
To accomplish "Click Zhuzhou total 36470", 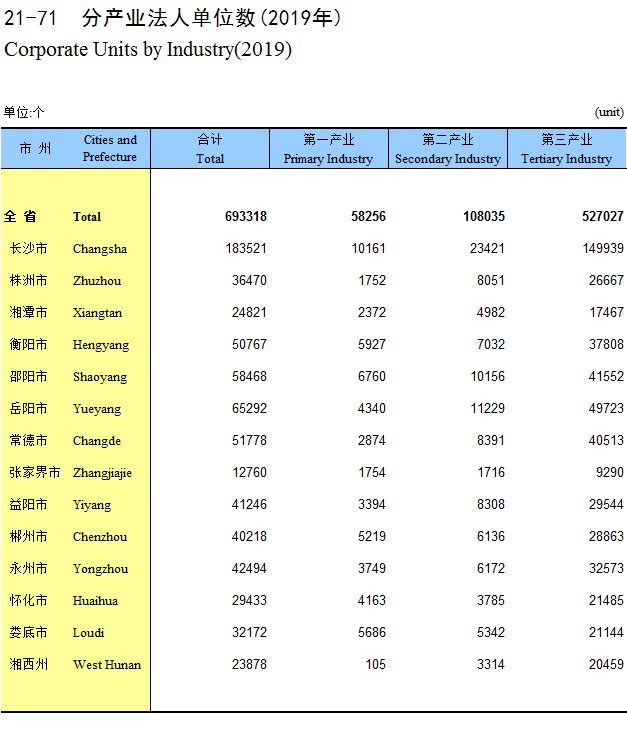I will 249,280.
